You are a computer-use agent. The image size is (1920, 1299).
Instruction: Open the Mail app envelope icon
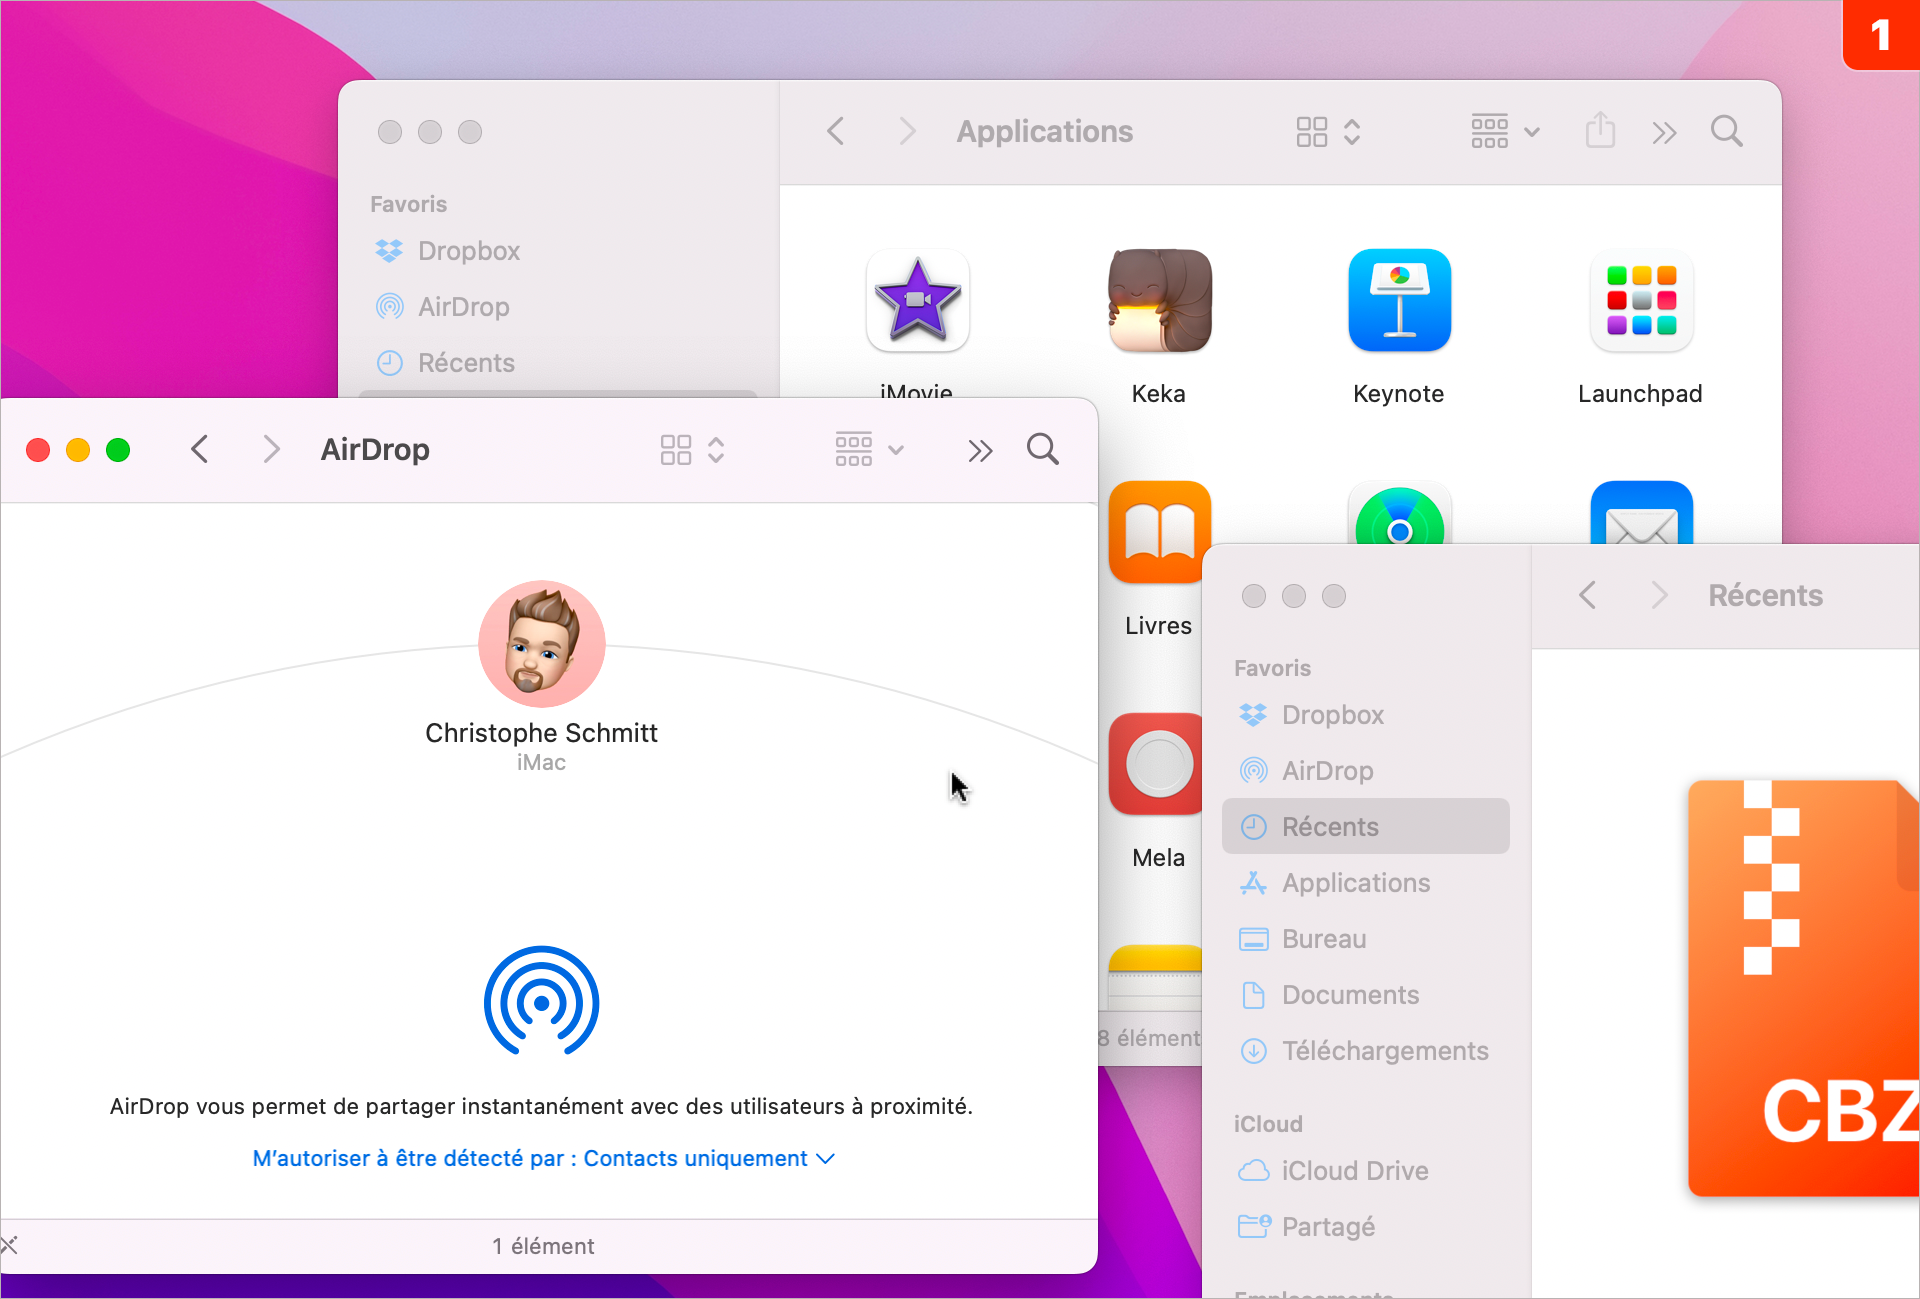click(1641, 514)
